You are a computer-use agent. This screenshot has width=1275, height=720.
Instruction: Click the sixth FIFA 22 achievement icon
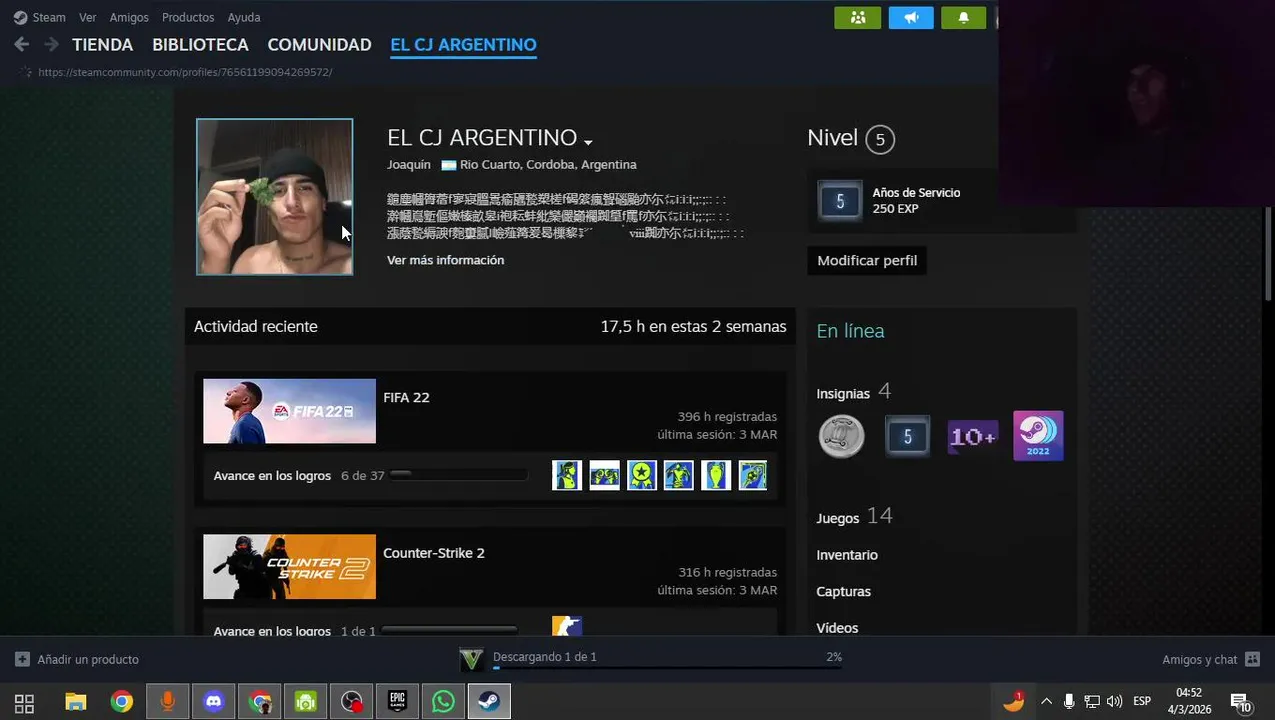pos(753,475)
